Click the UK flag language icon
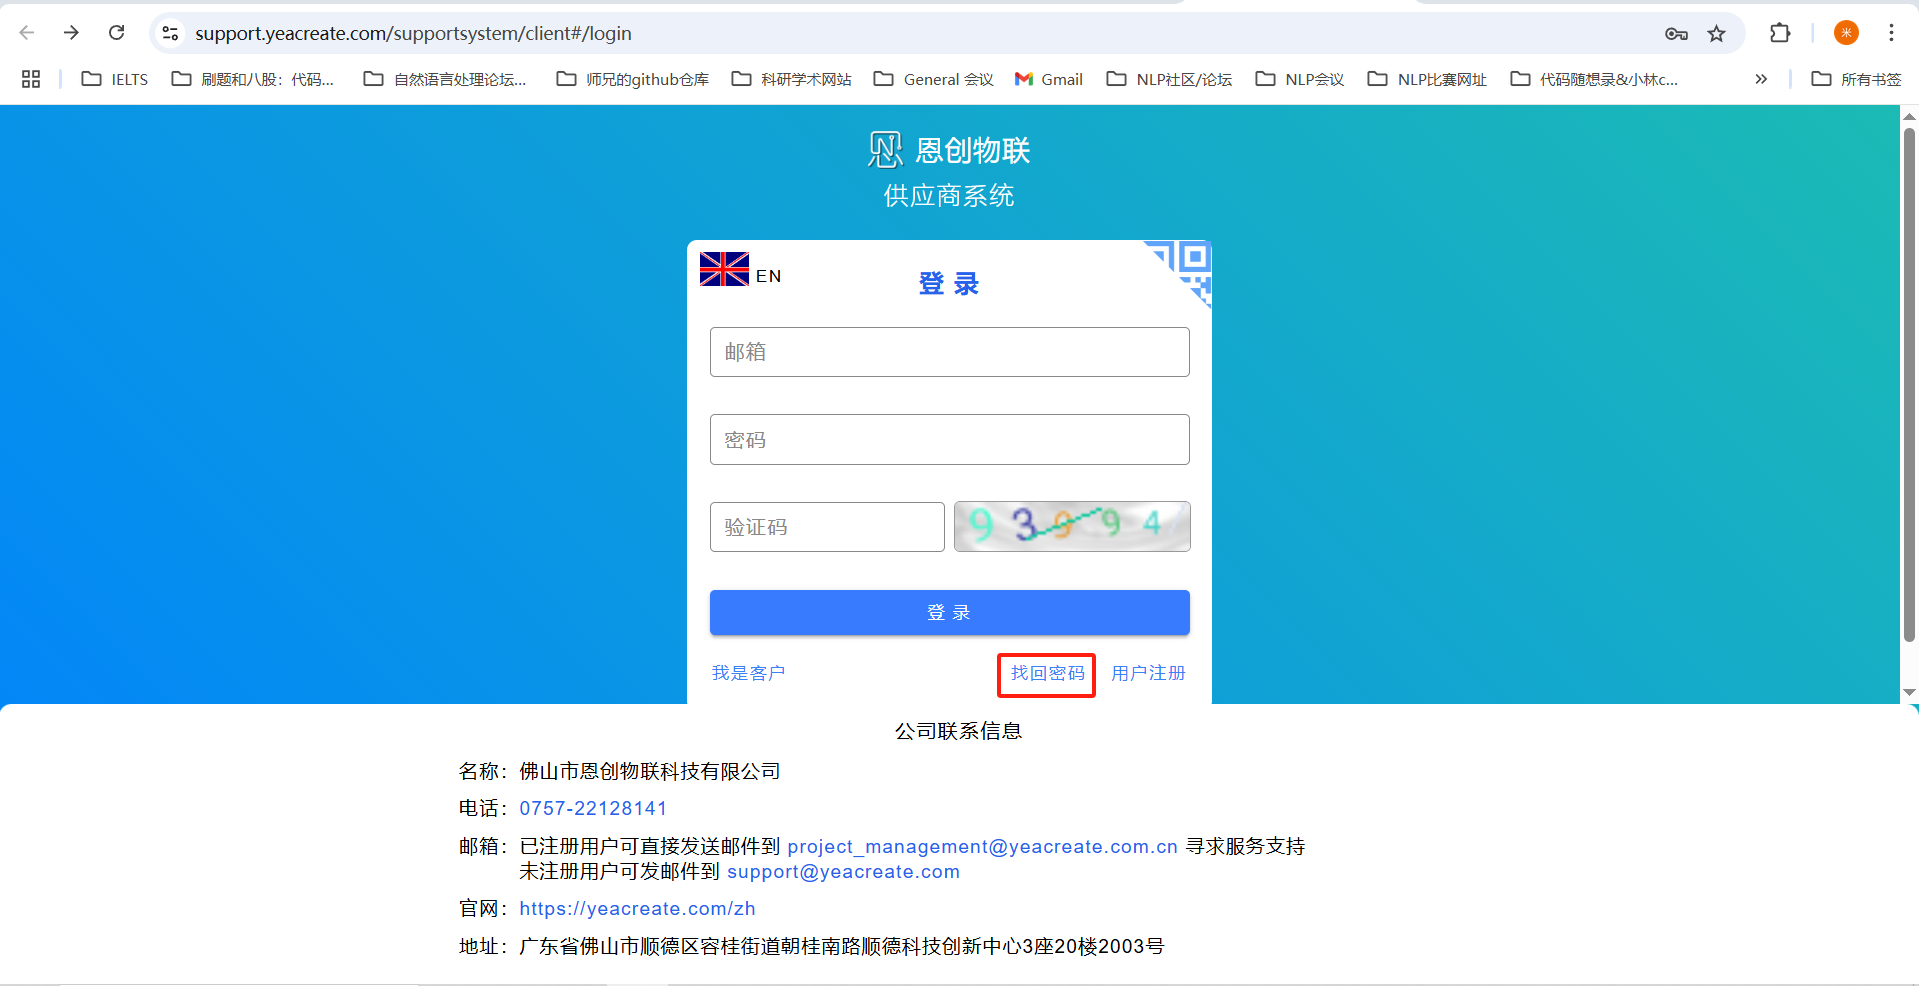 pyautogui.click(x=724, y=270)
